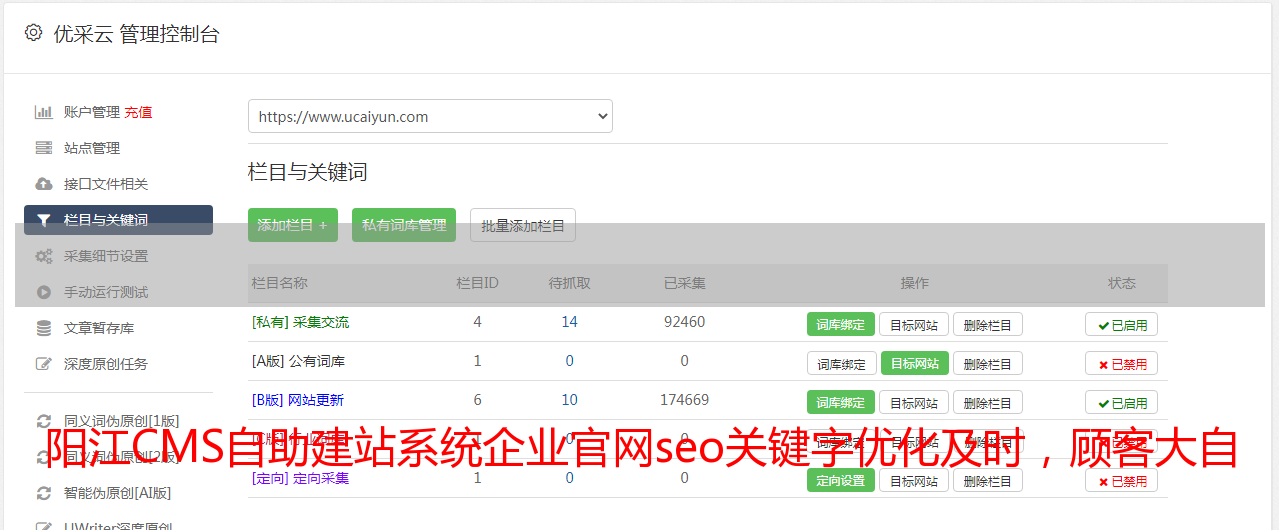Image resolution: width=1279 pixels, height=530 pixels.
Task: Click 删除栏目 in the 采集交流 row
Action: [x=988, y=324]
